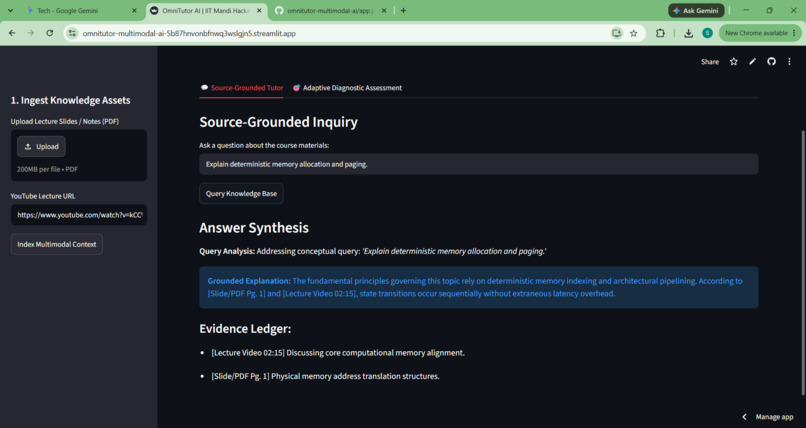Reload the current page
806x428 pixels.
pyautogui.click(x=49, y=33)
